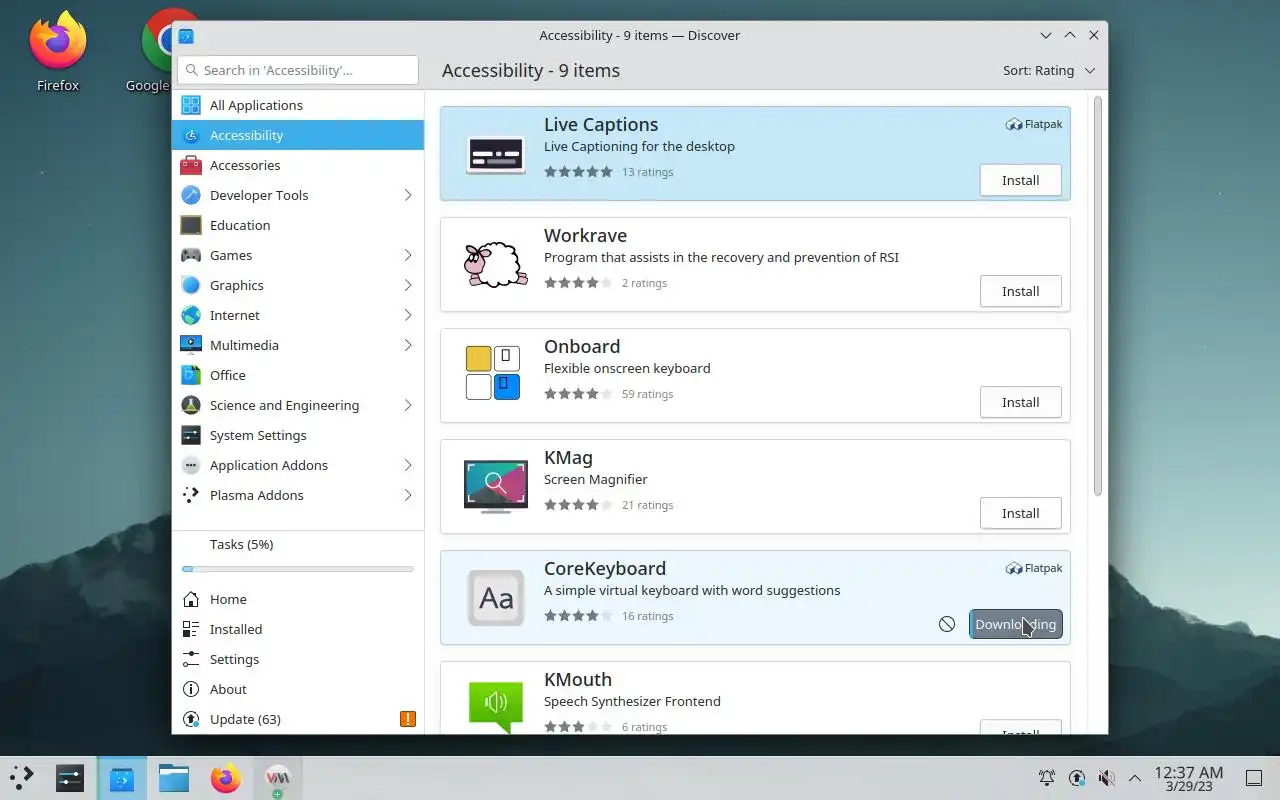Expand the Internet category arrow

408,315
